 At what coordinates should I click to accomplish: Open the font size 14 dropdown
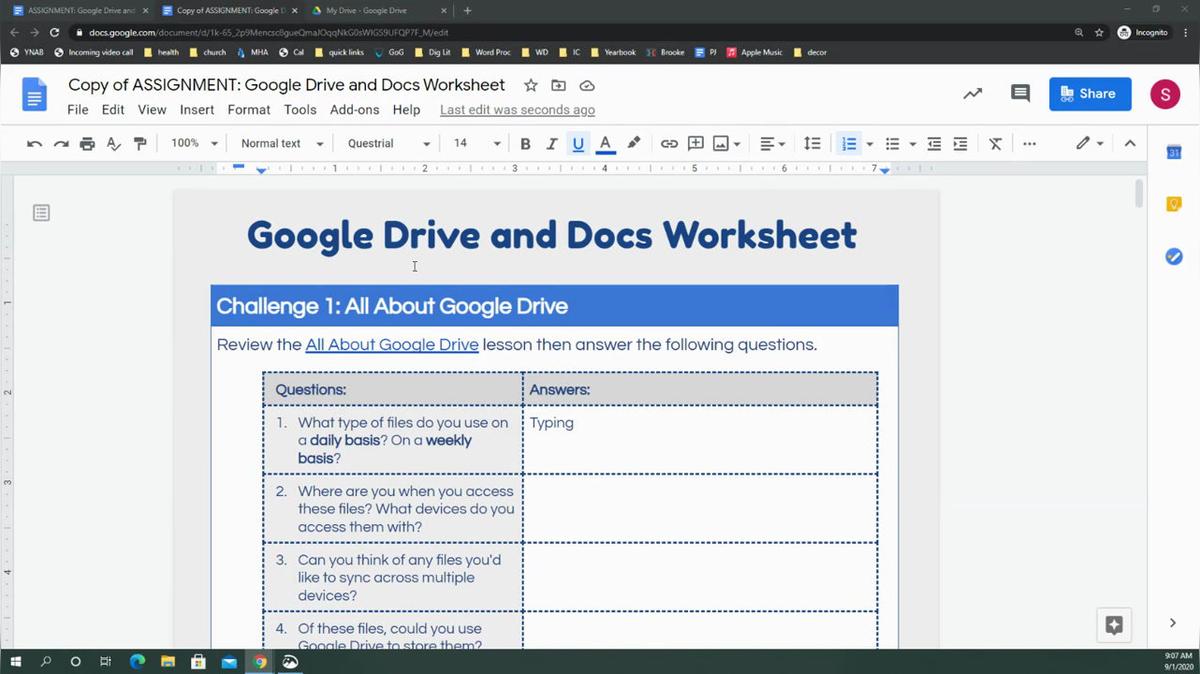coord(476,144)
